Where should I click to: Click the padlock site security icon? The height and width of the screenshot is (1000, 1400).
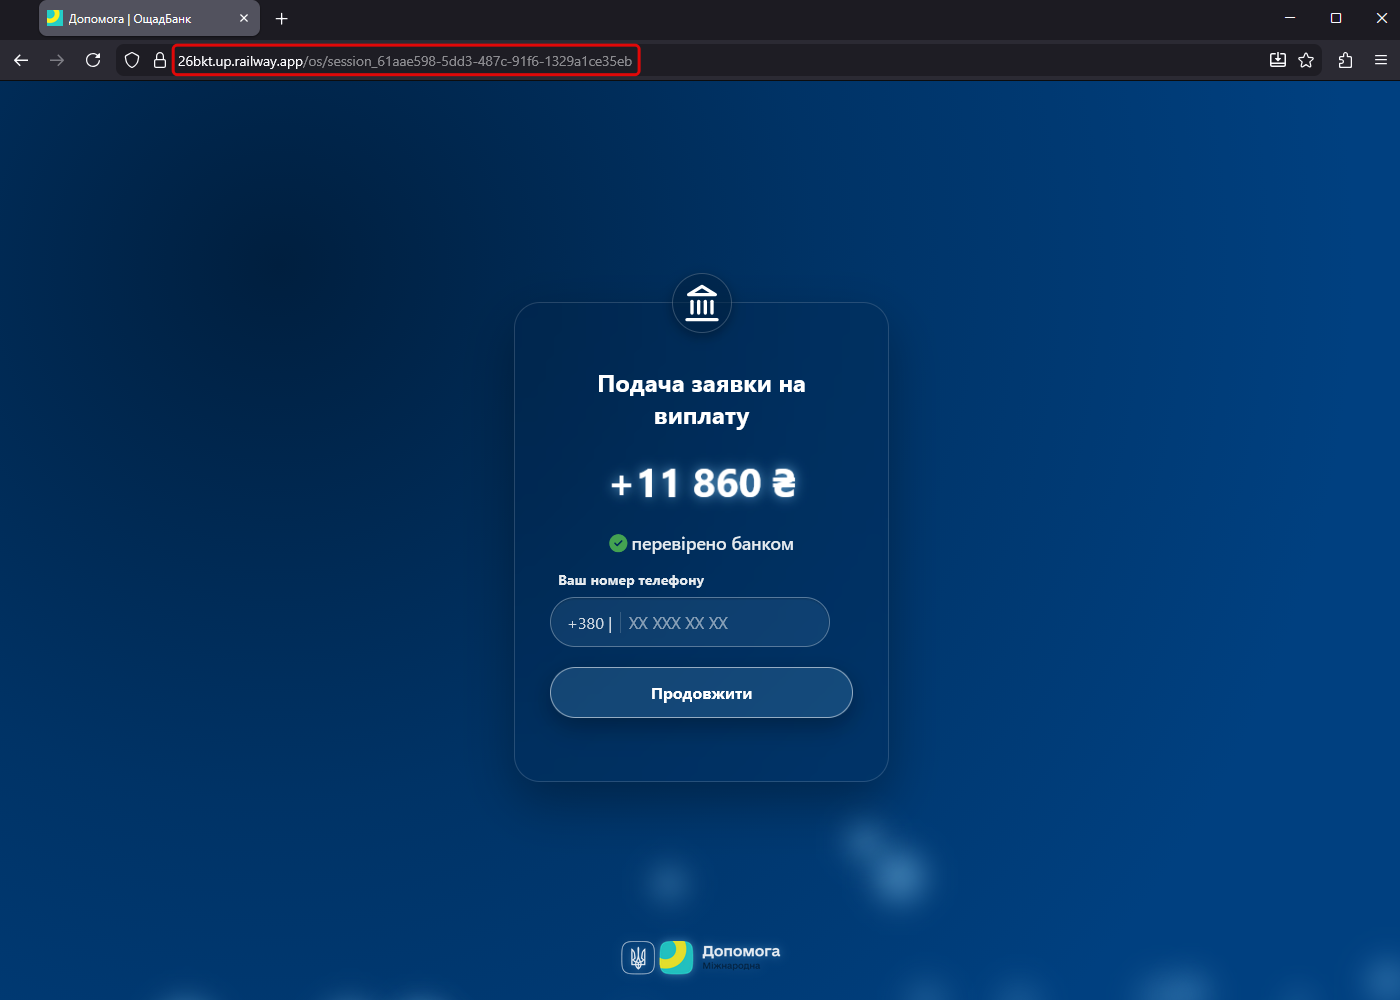pos(159,61)
